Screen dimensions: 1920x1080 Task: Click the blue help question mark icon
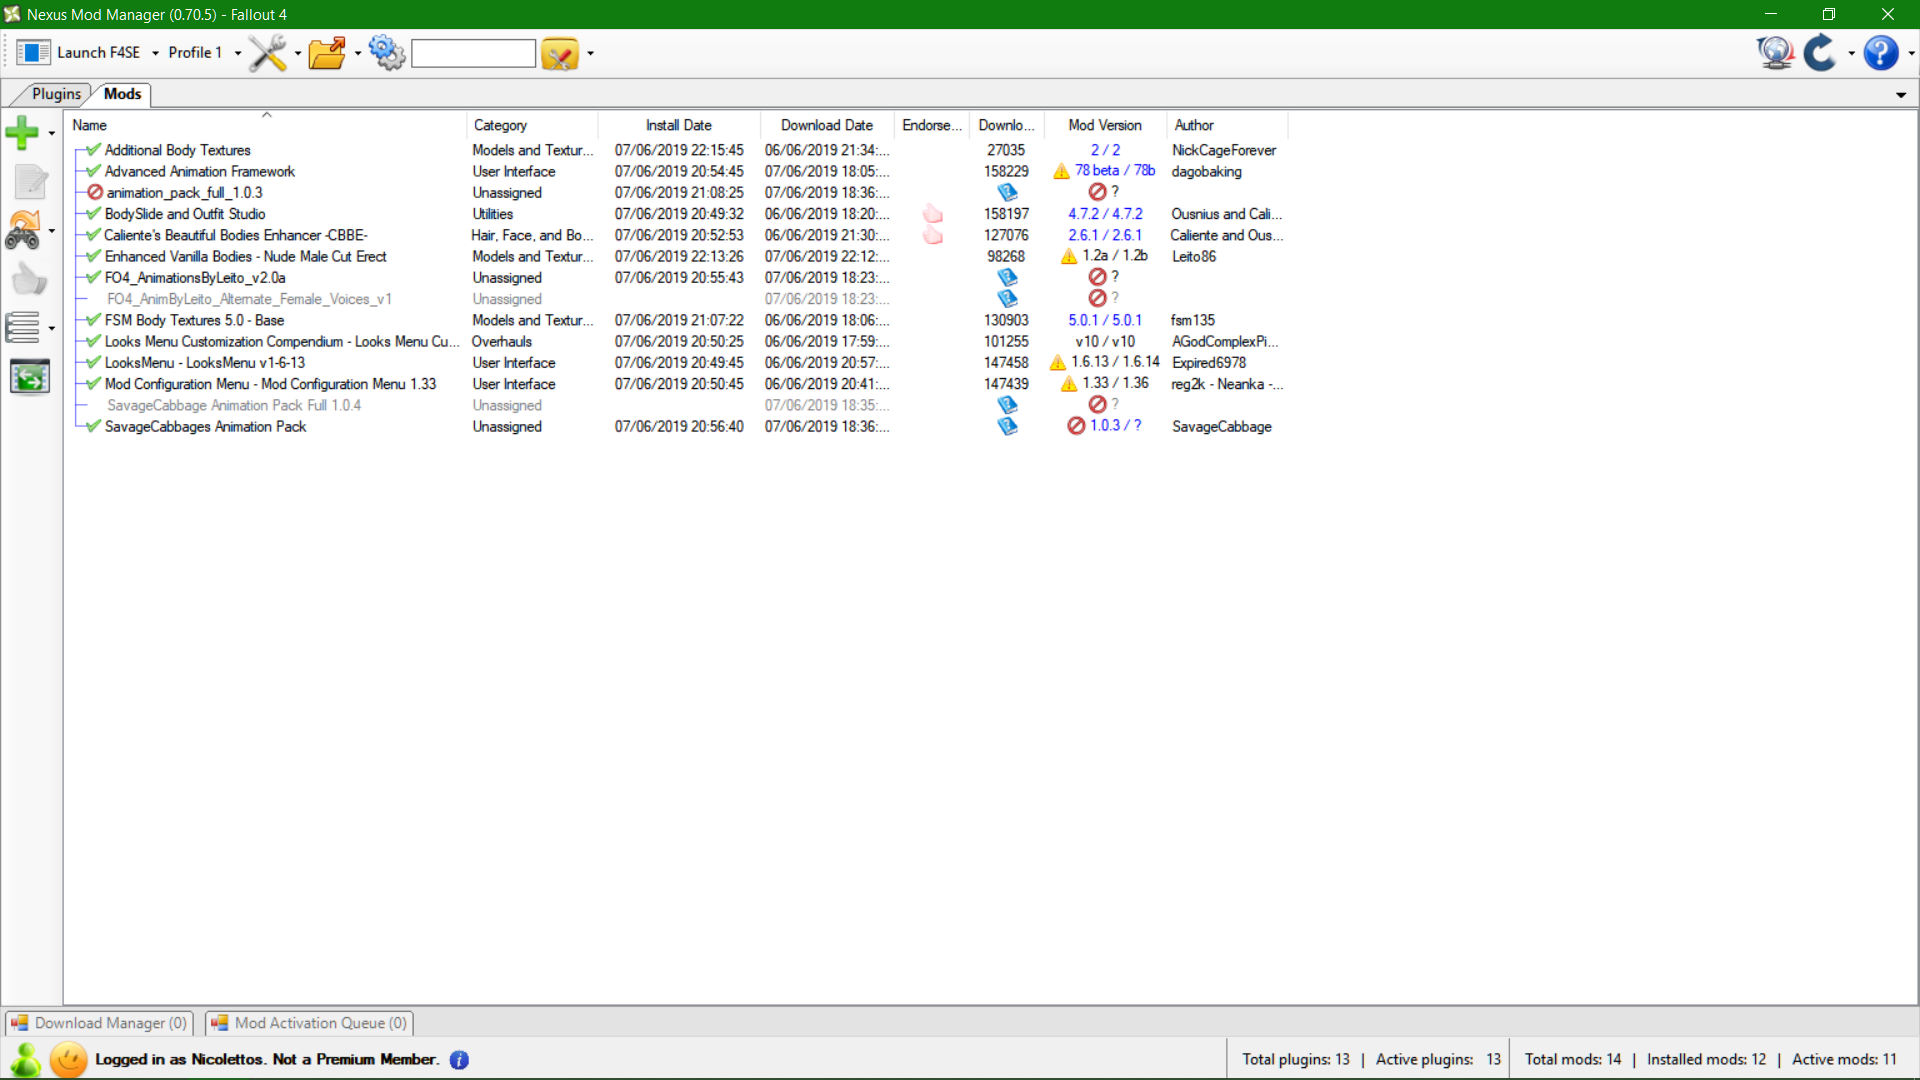[1880, 53]
